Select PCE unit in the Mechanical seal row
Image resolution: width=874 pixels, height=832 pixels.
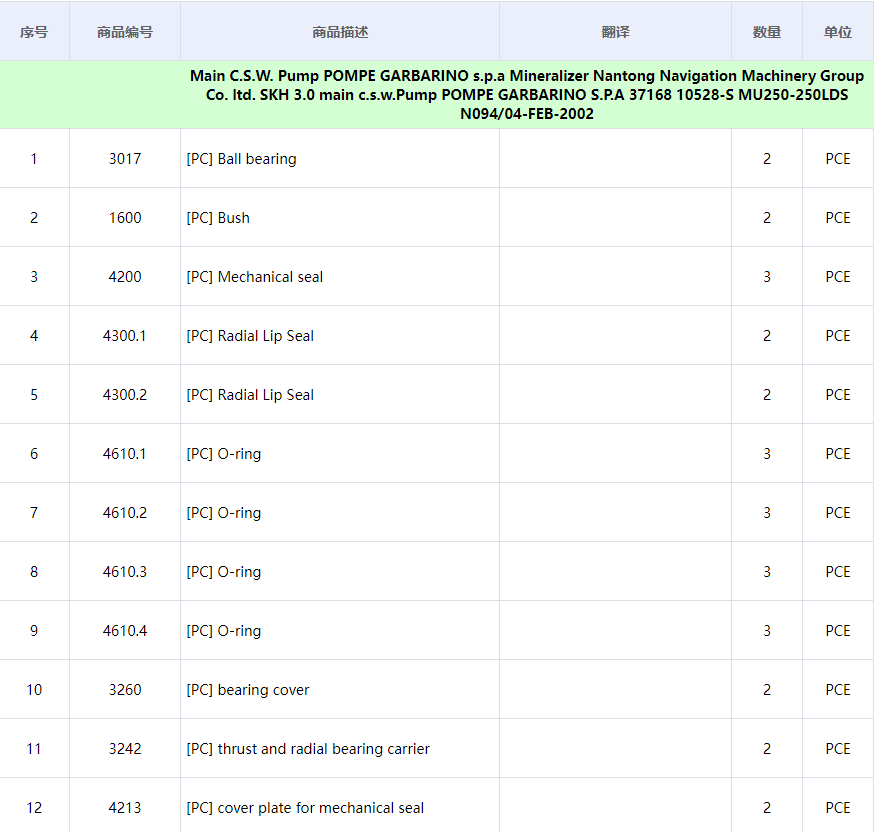[x=838, y=277]
